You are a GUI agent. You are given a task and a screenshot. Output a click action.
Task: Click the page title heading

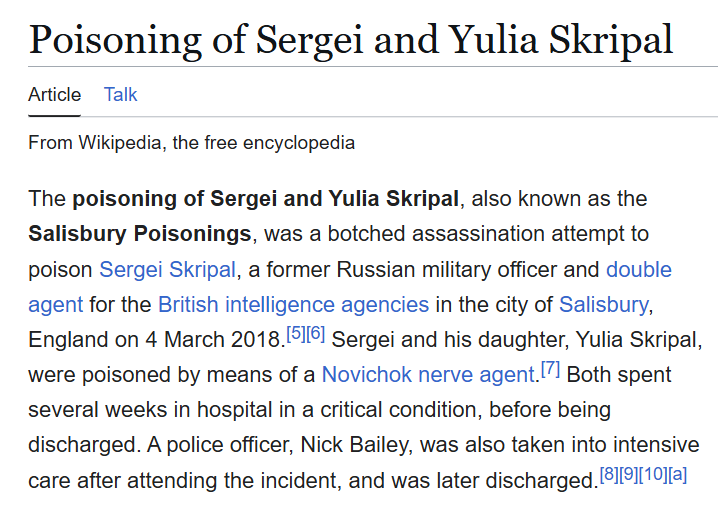click(x=351, y=40)
